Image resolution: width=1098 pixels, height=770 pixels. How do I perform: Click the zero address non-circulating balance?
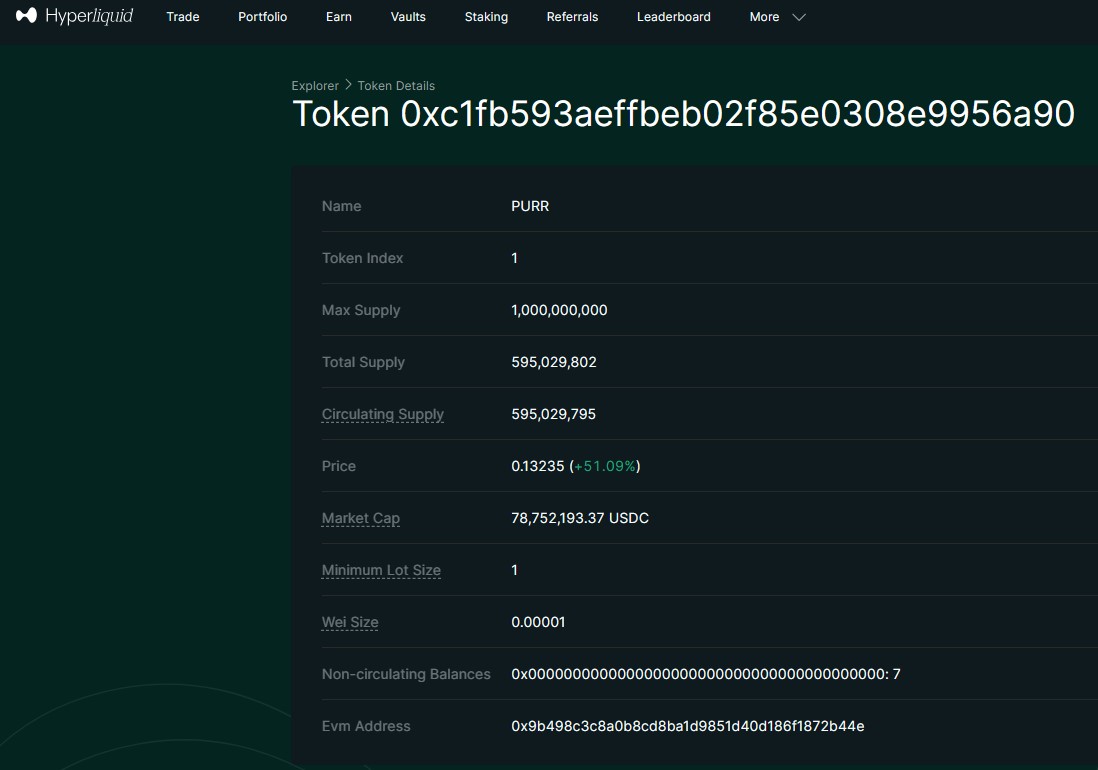[706, 674]
